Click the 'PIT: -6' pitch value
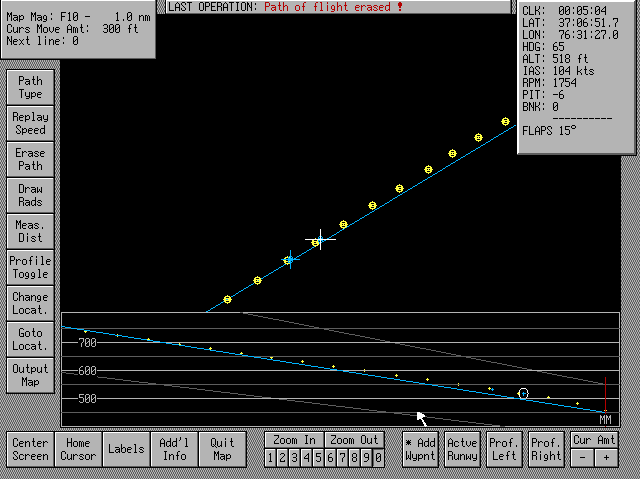This screenshot has height=479, width=640. (x=543, y=95)
